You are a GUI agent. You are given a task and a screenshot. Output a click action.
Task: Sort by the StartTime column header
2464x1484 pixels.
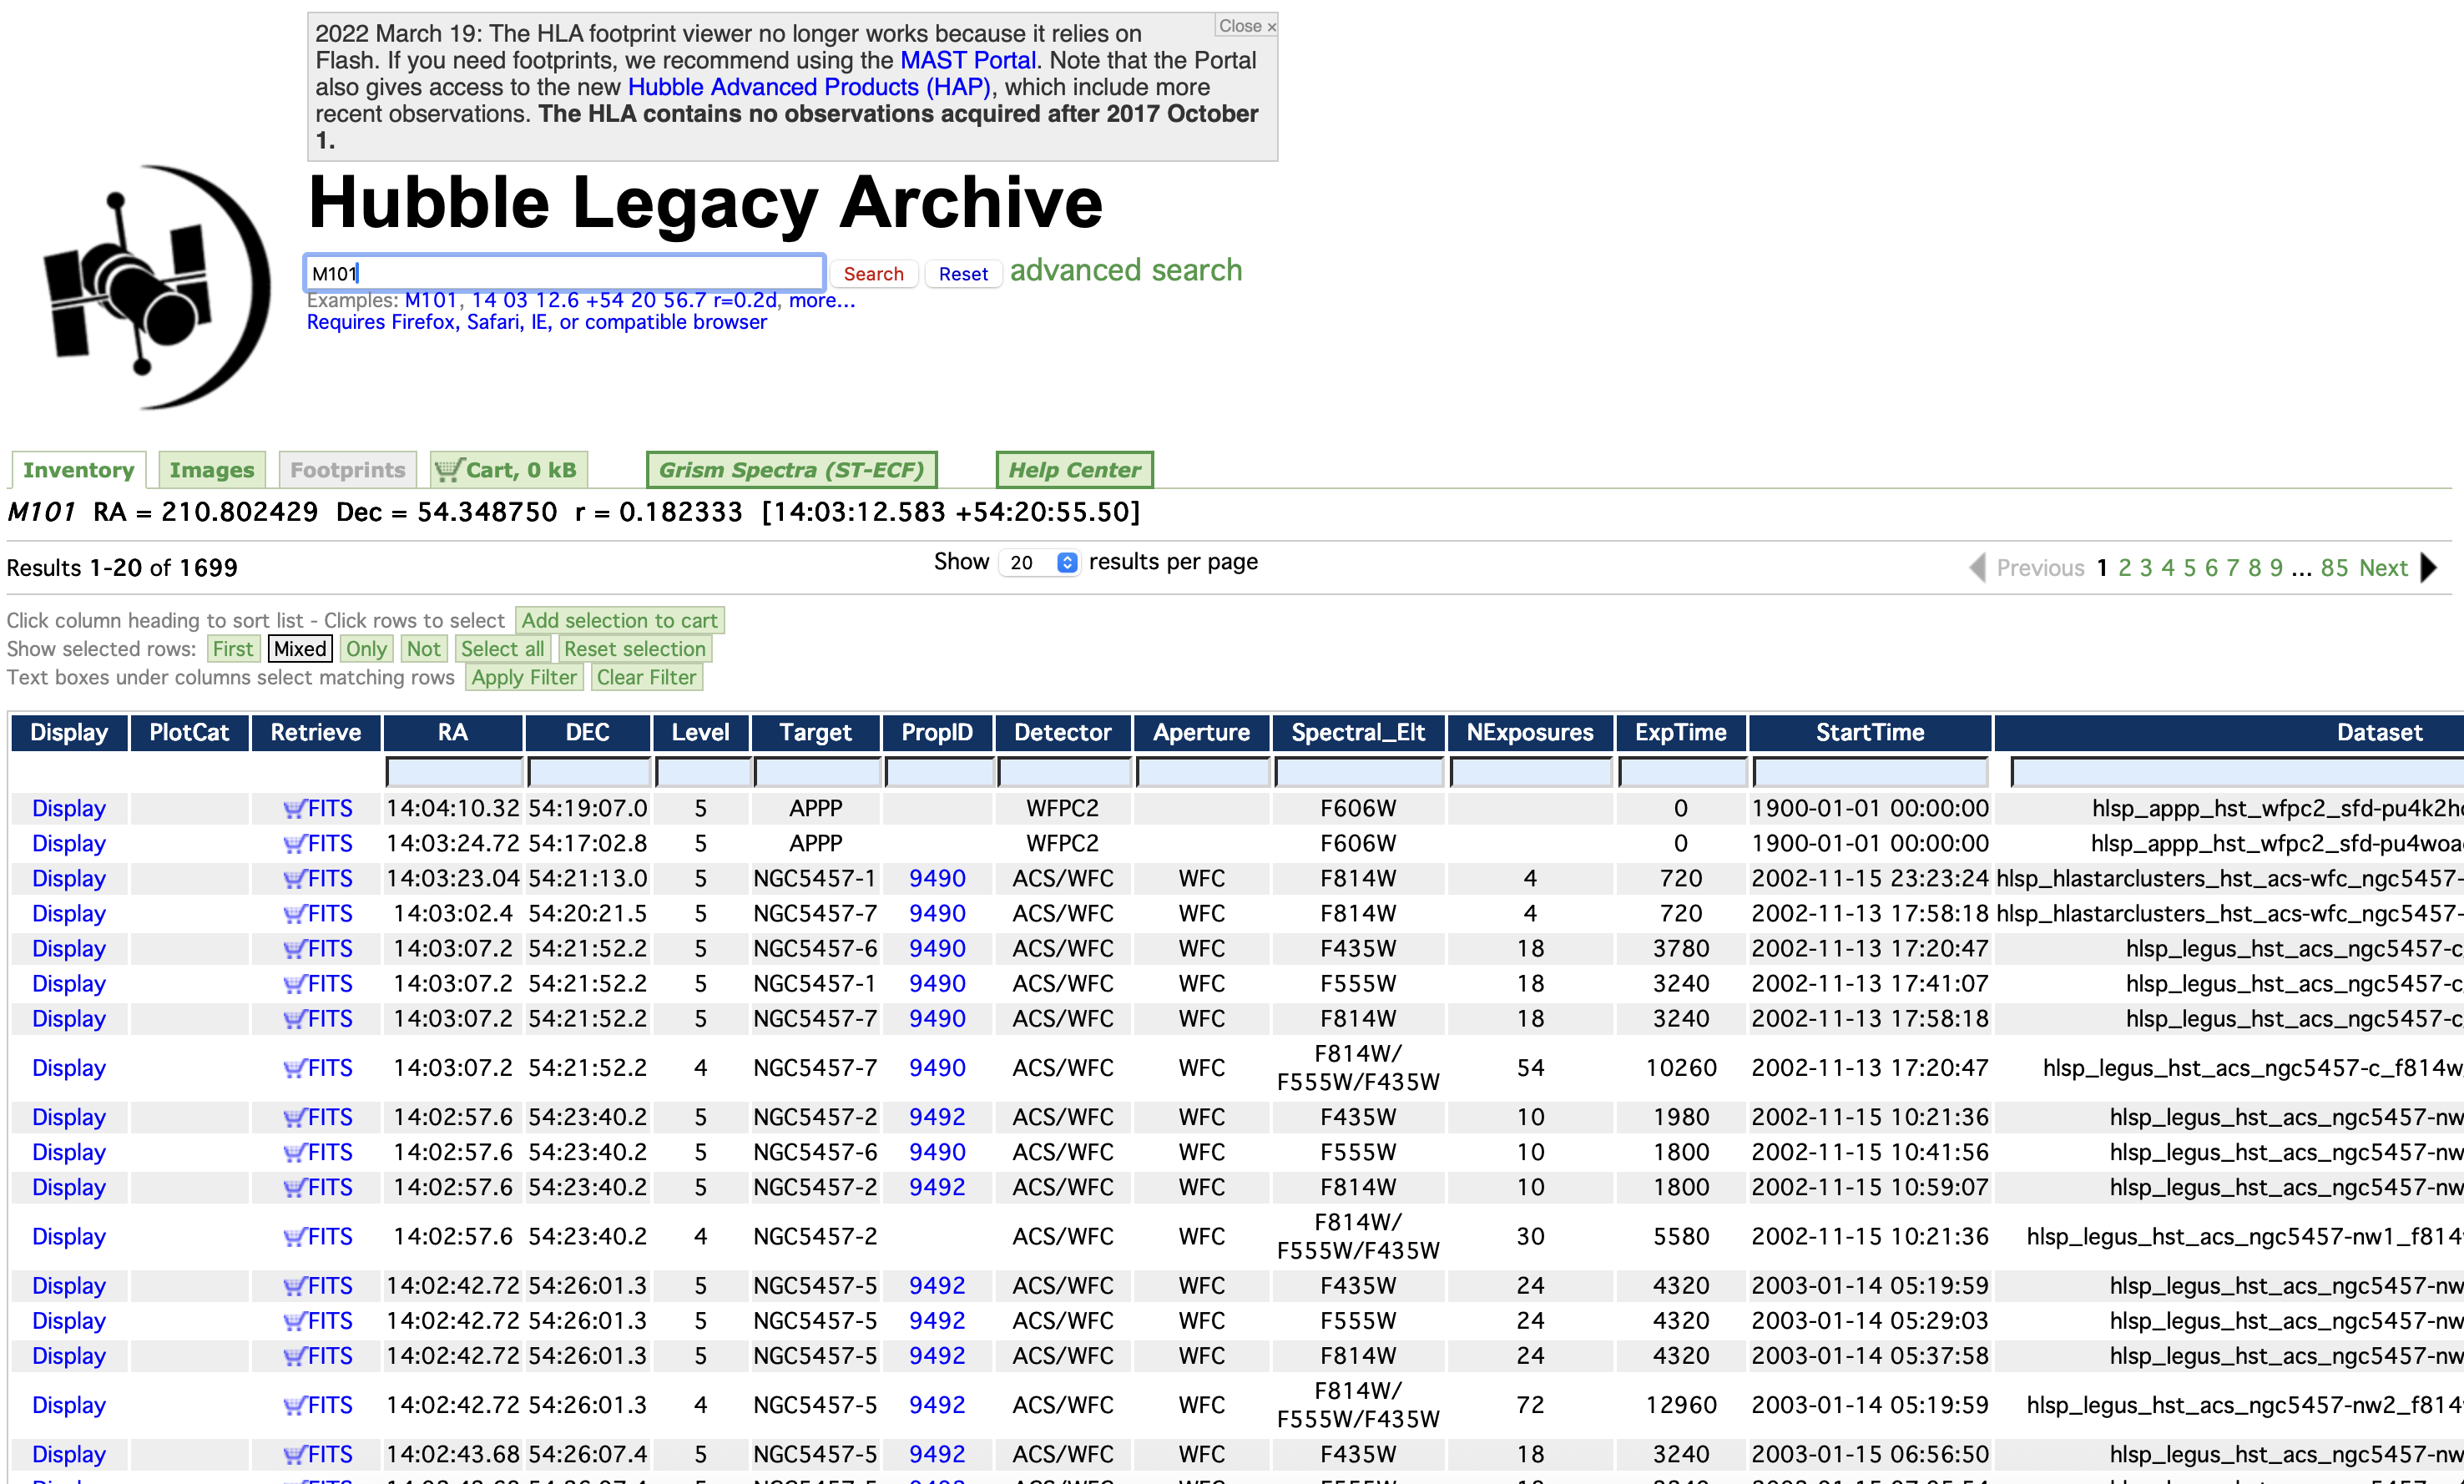pyautogui.click(x=1870, y=733)
